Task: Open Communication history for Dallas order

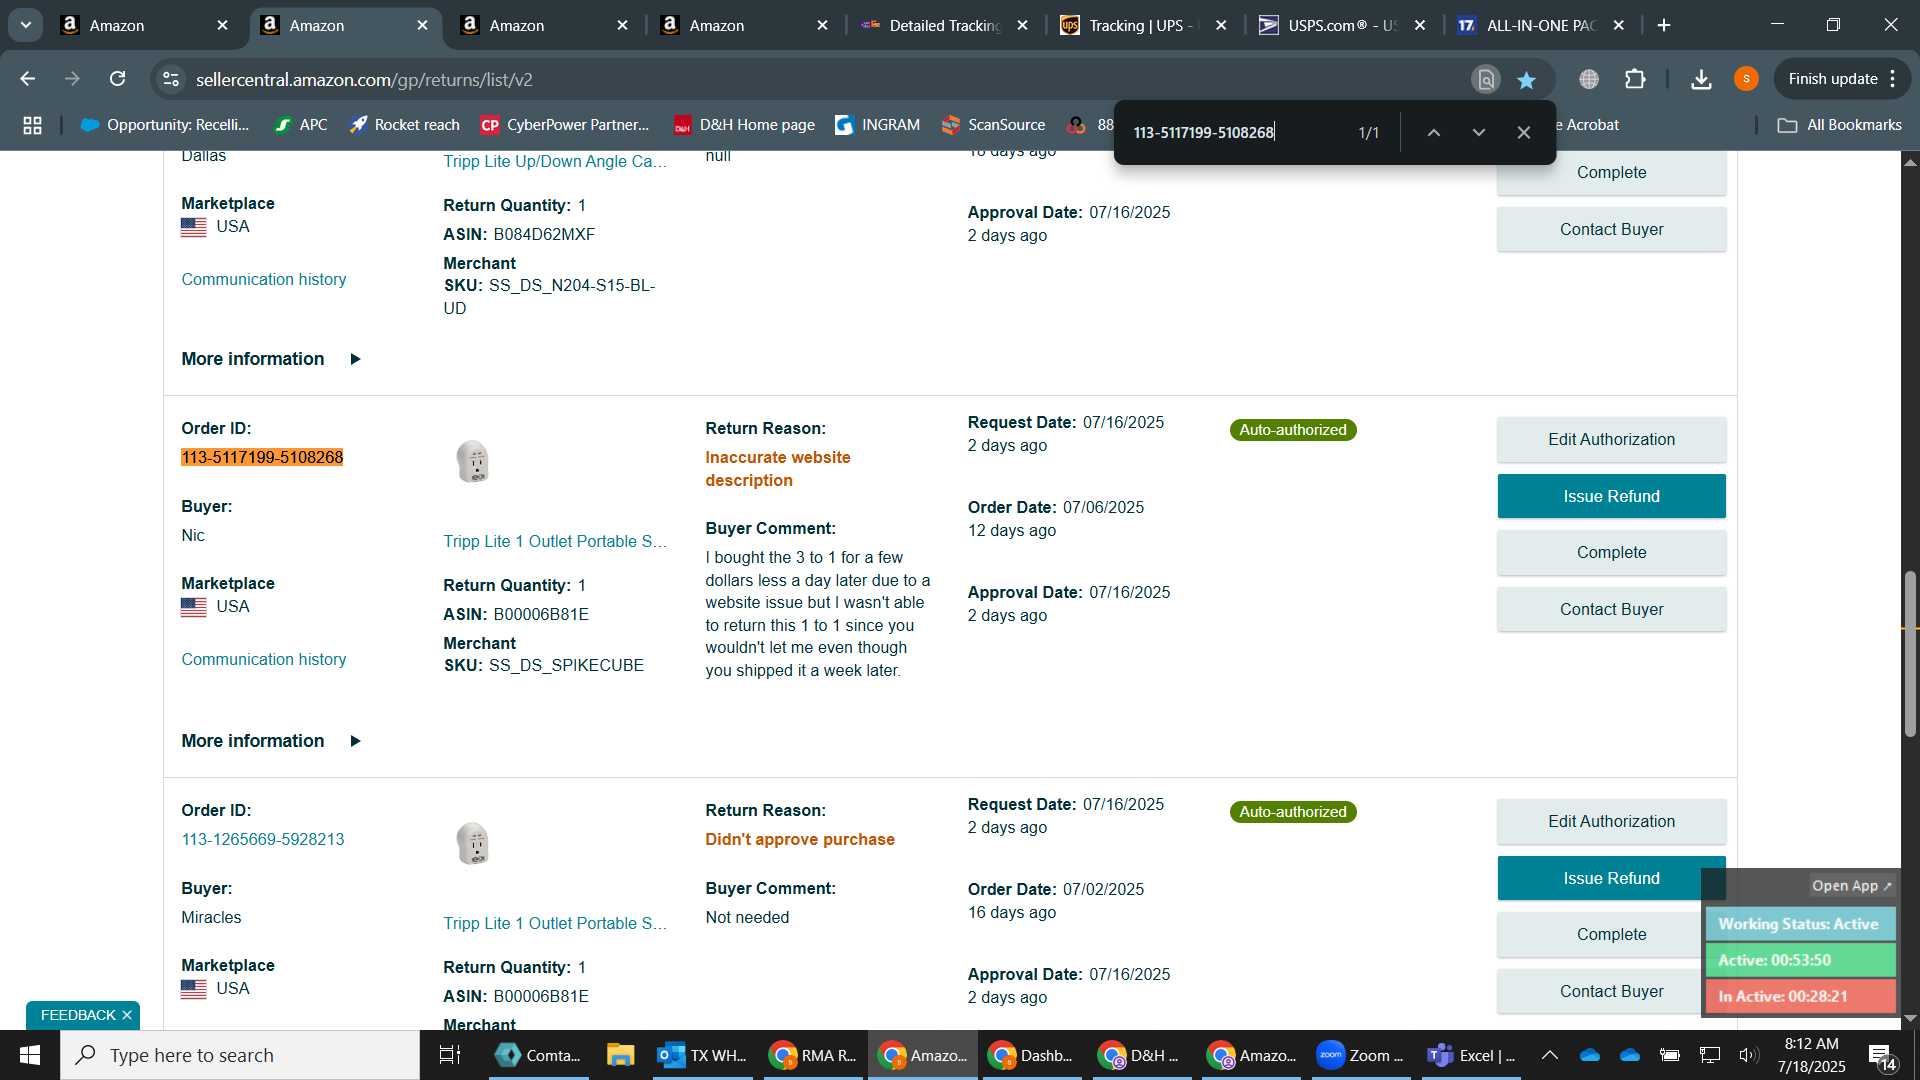Action: 264,279
